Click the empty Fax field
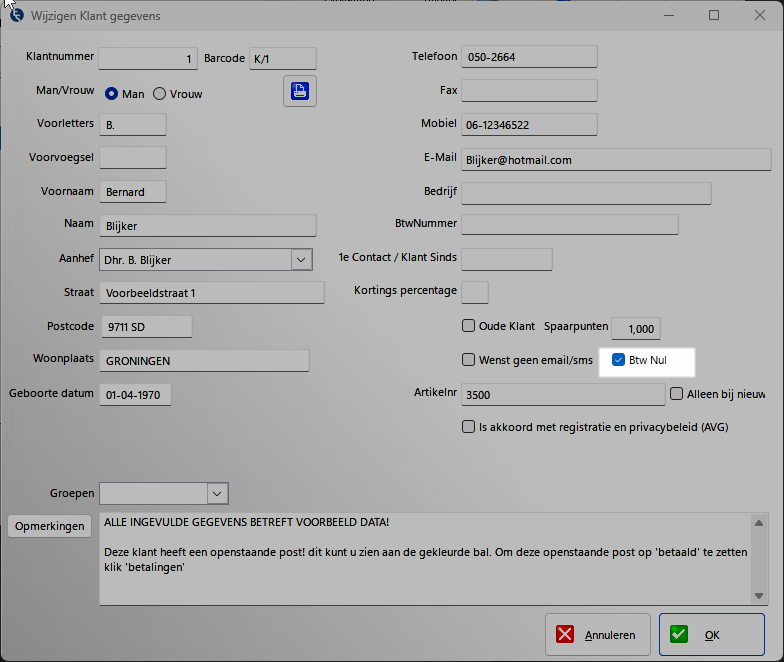The width and height of the screenshot is (784, 662). pos(529,91)
